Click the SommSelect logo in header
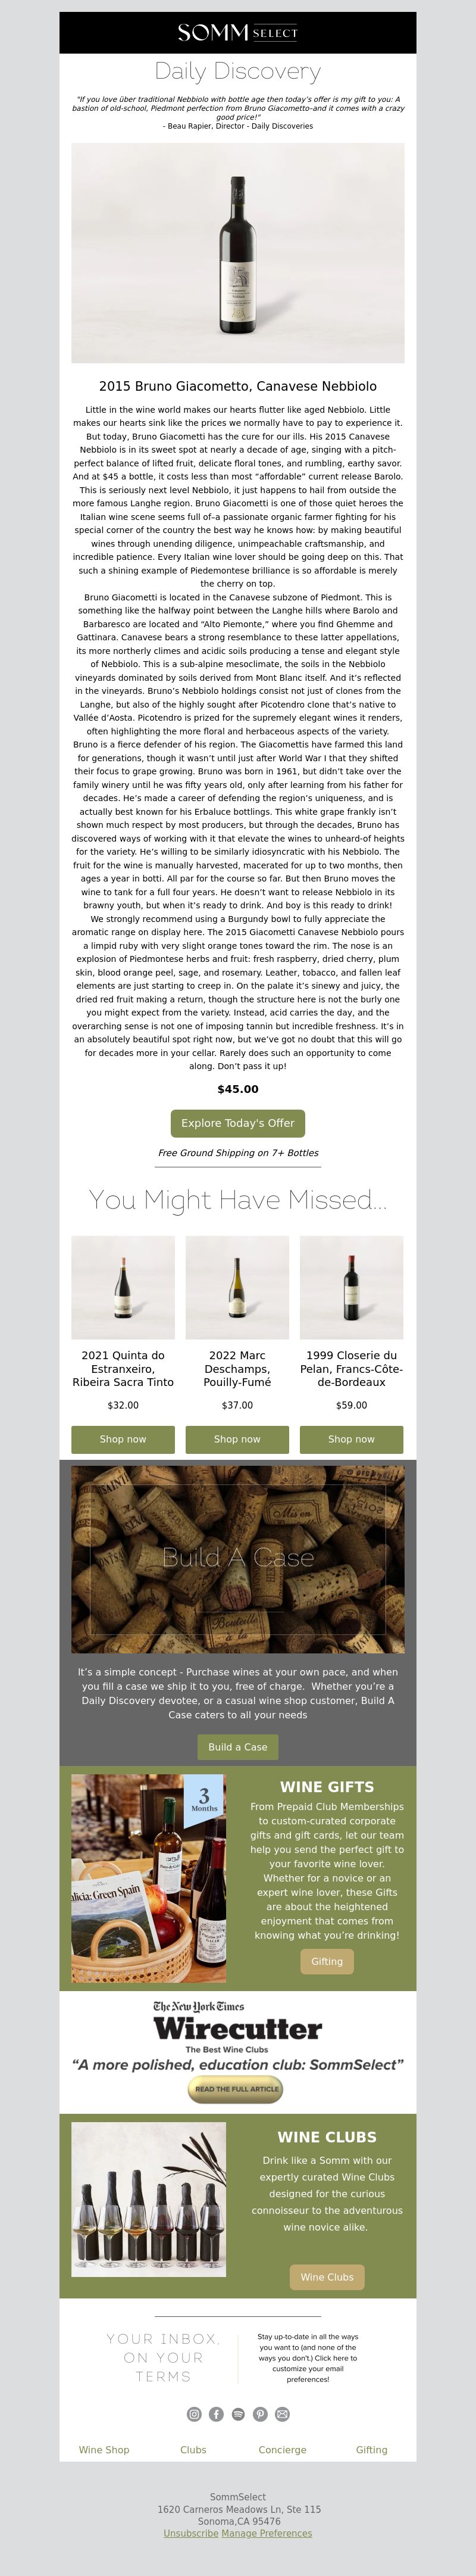This screenshot has width=476, height=2576. click(x=238, y=33)
